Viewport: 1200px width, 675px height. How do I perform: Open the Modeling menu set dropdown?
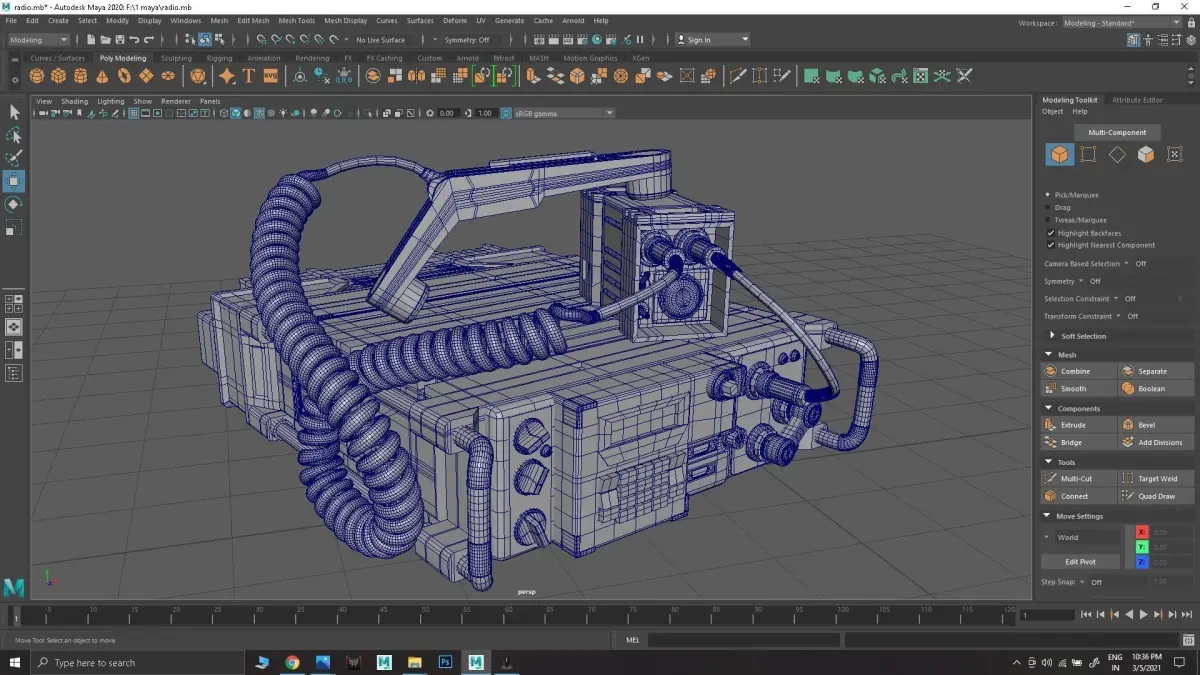point(39,40)
